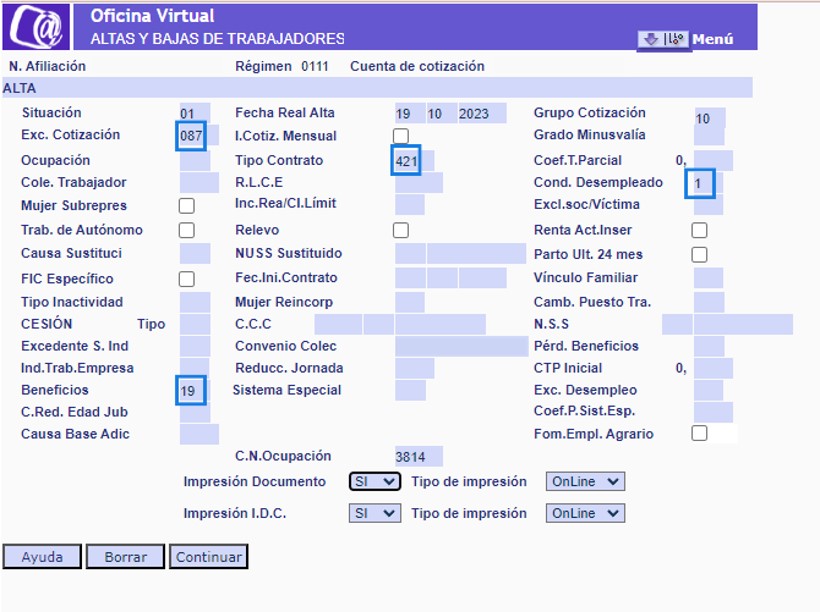Tick the I.Cotiz. Mensual checkbox
This screenshot has height=612, width=820.
tap(401, 136)
